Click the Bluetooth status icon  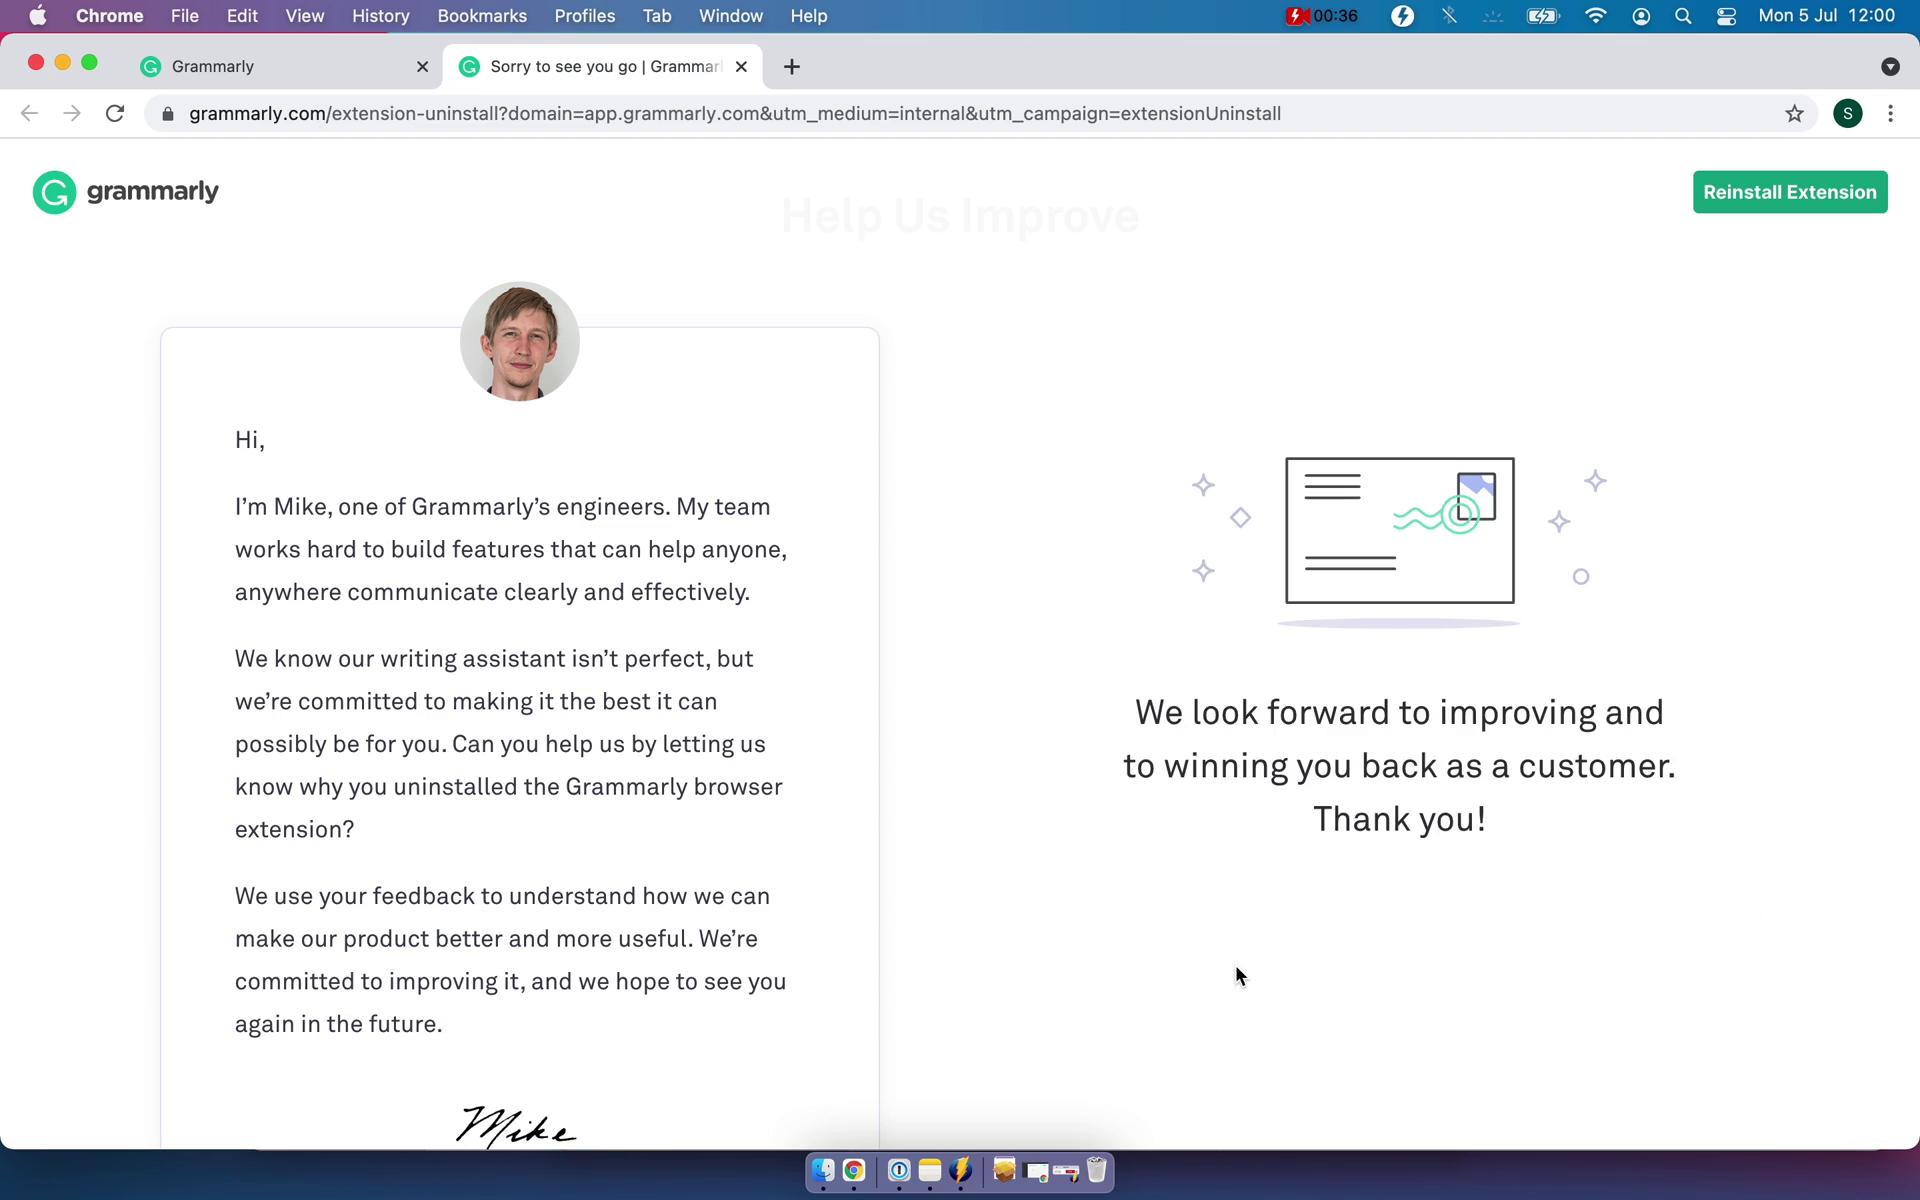point(1449,16)
